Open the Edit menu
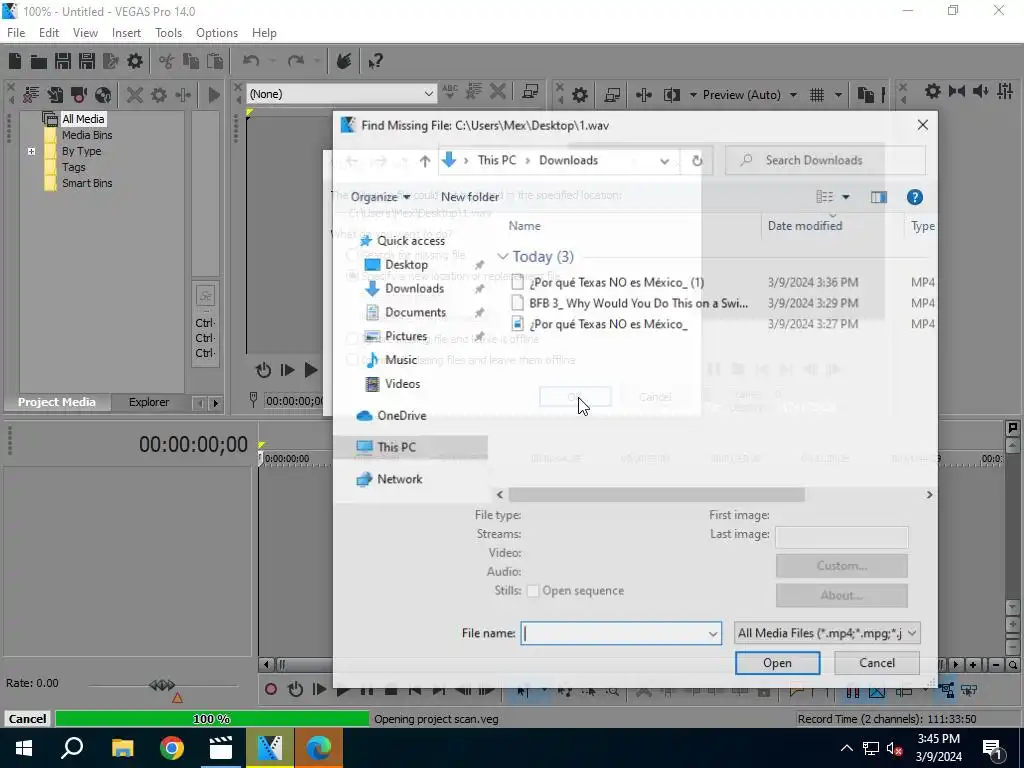This screenshot has width=1024, height=768. (x=49, y=33)
